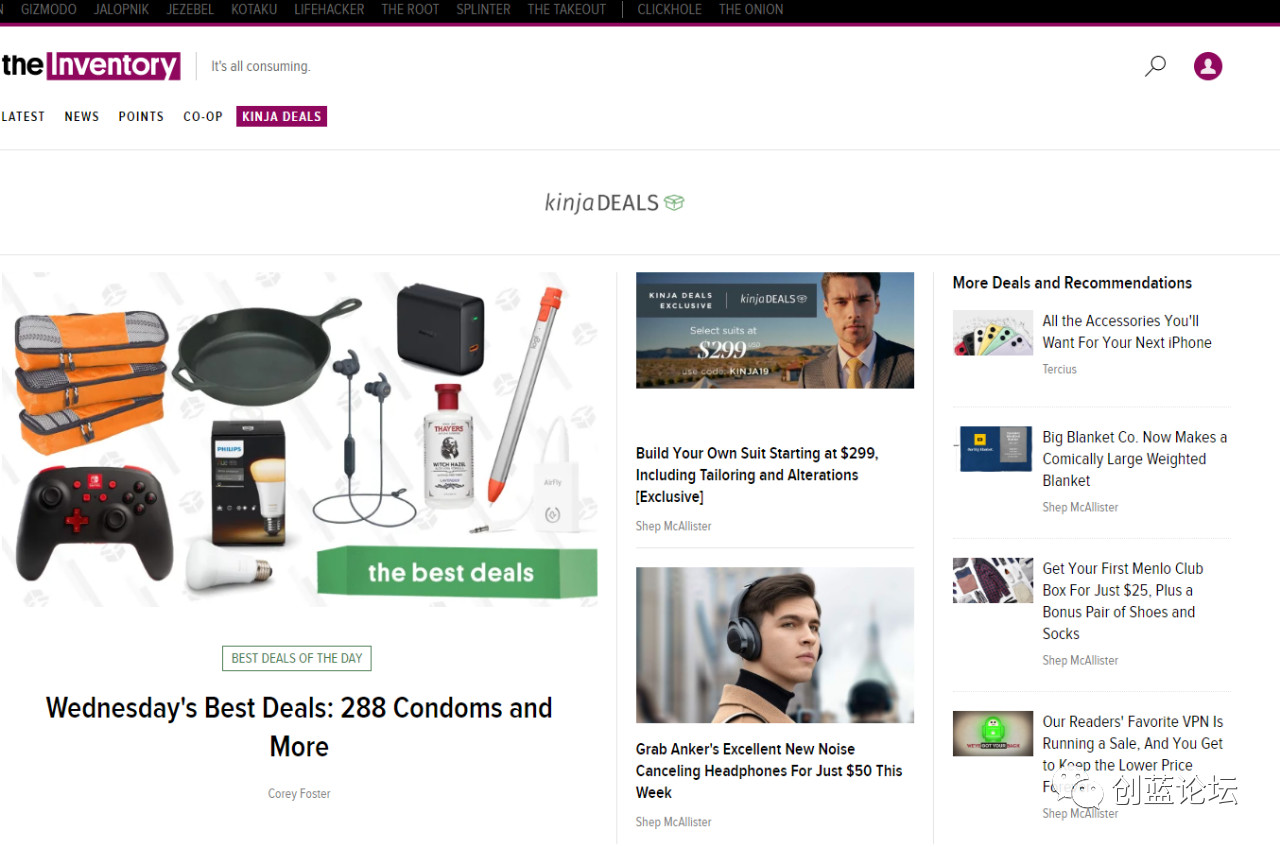
Task: Open The Onion network link
Action: 751,10
